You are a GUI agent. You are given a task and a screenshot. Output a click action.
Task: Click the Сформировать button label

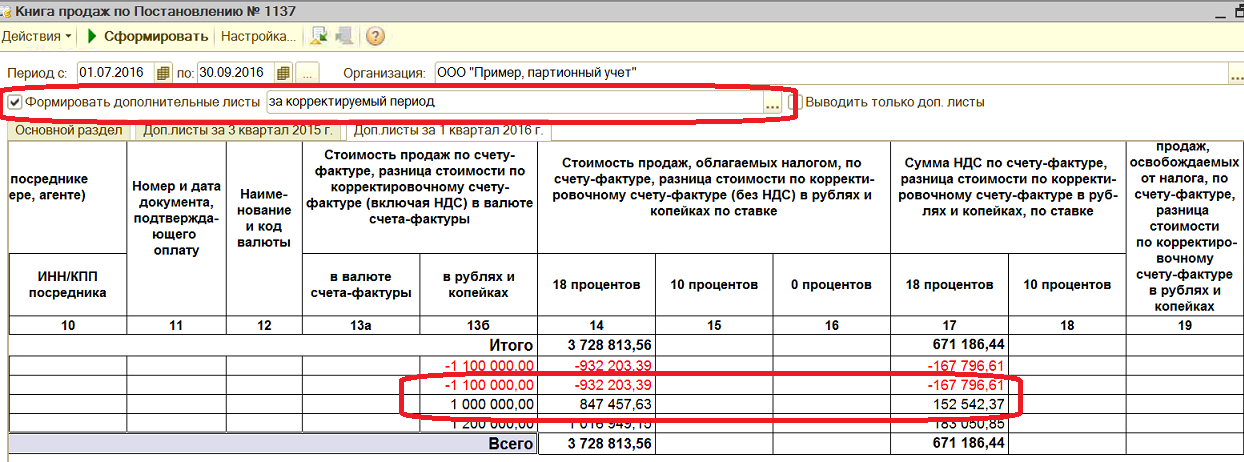(x=156, y=37)
